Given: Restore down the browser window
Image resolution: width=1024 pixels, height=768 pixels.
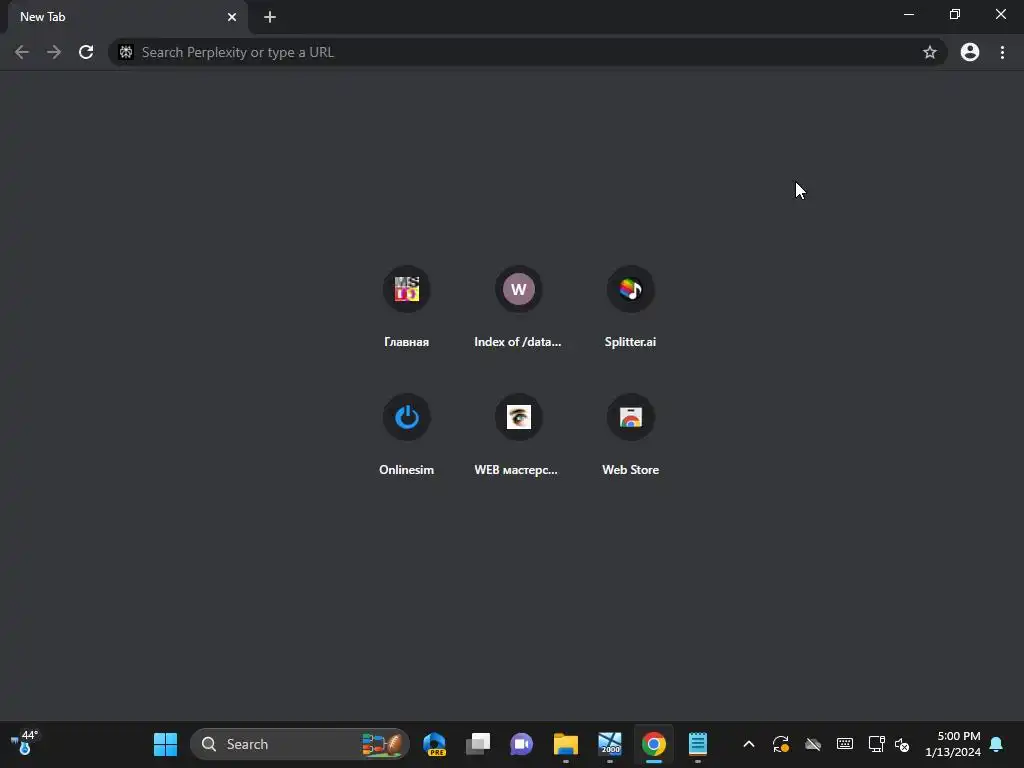Looking at the screenshot, I should coord(955,14).
